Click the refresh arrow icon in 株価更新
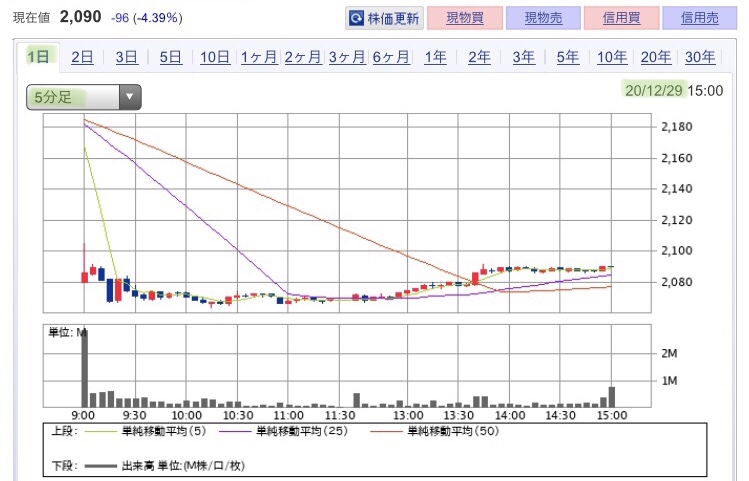 [356, 19]
